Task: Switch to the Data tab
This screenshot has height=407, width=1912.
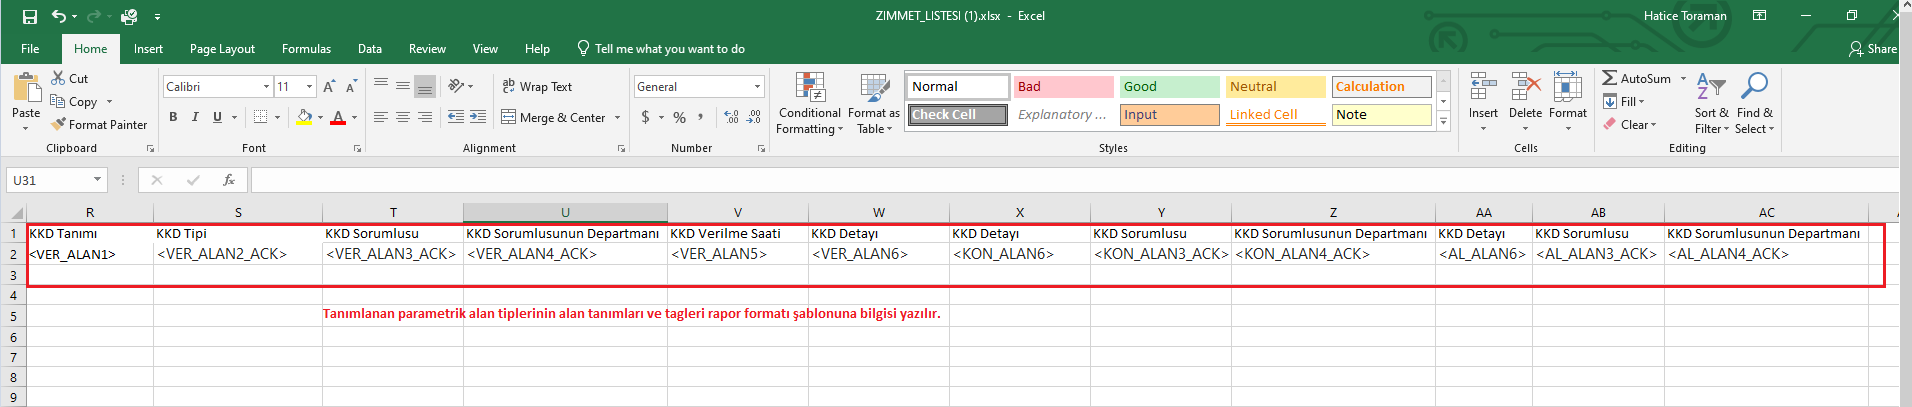Action: click(370, 49)
